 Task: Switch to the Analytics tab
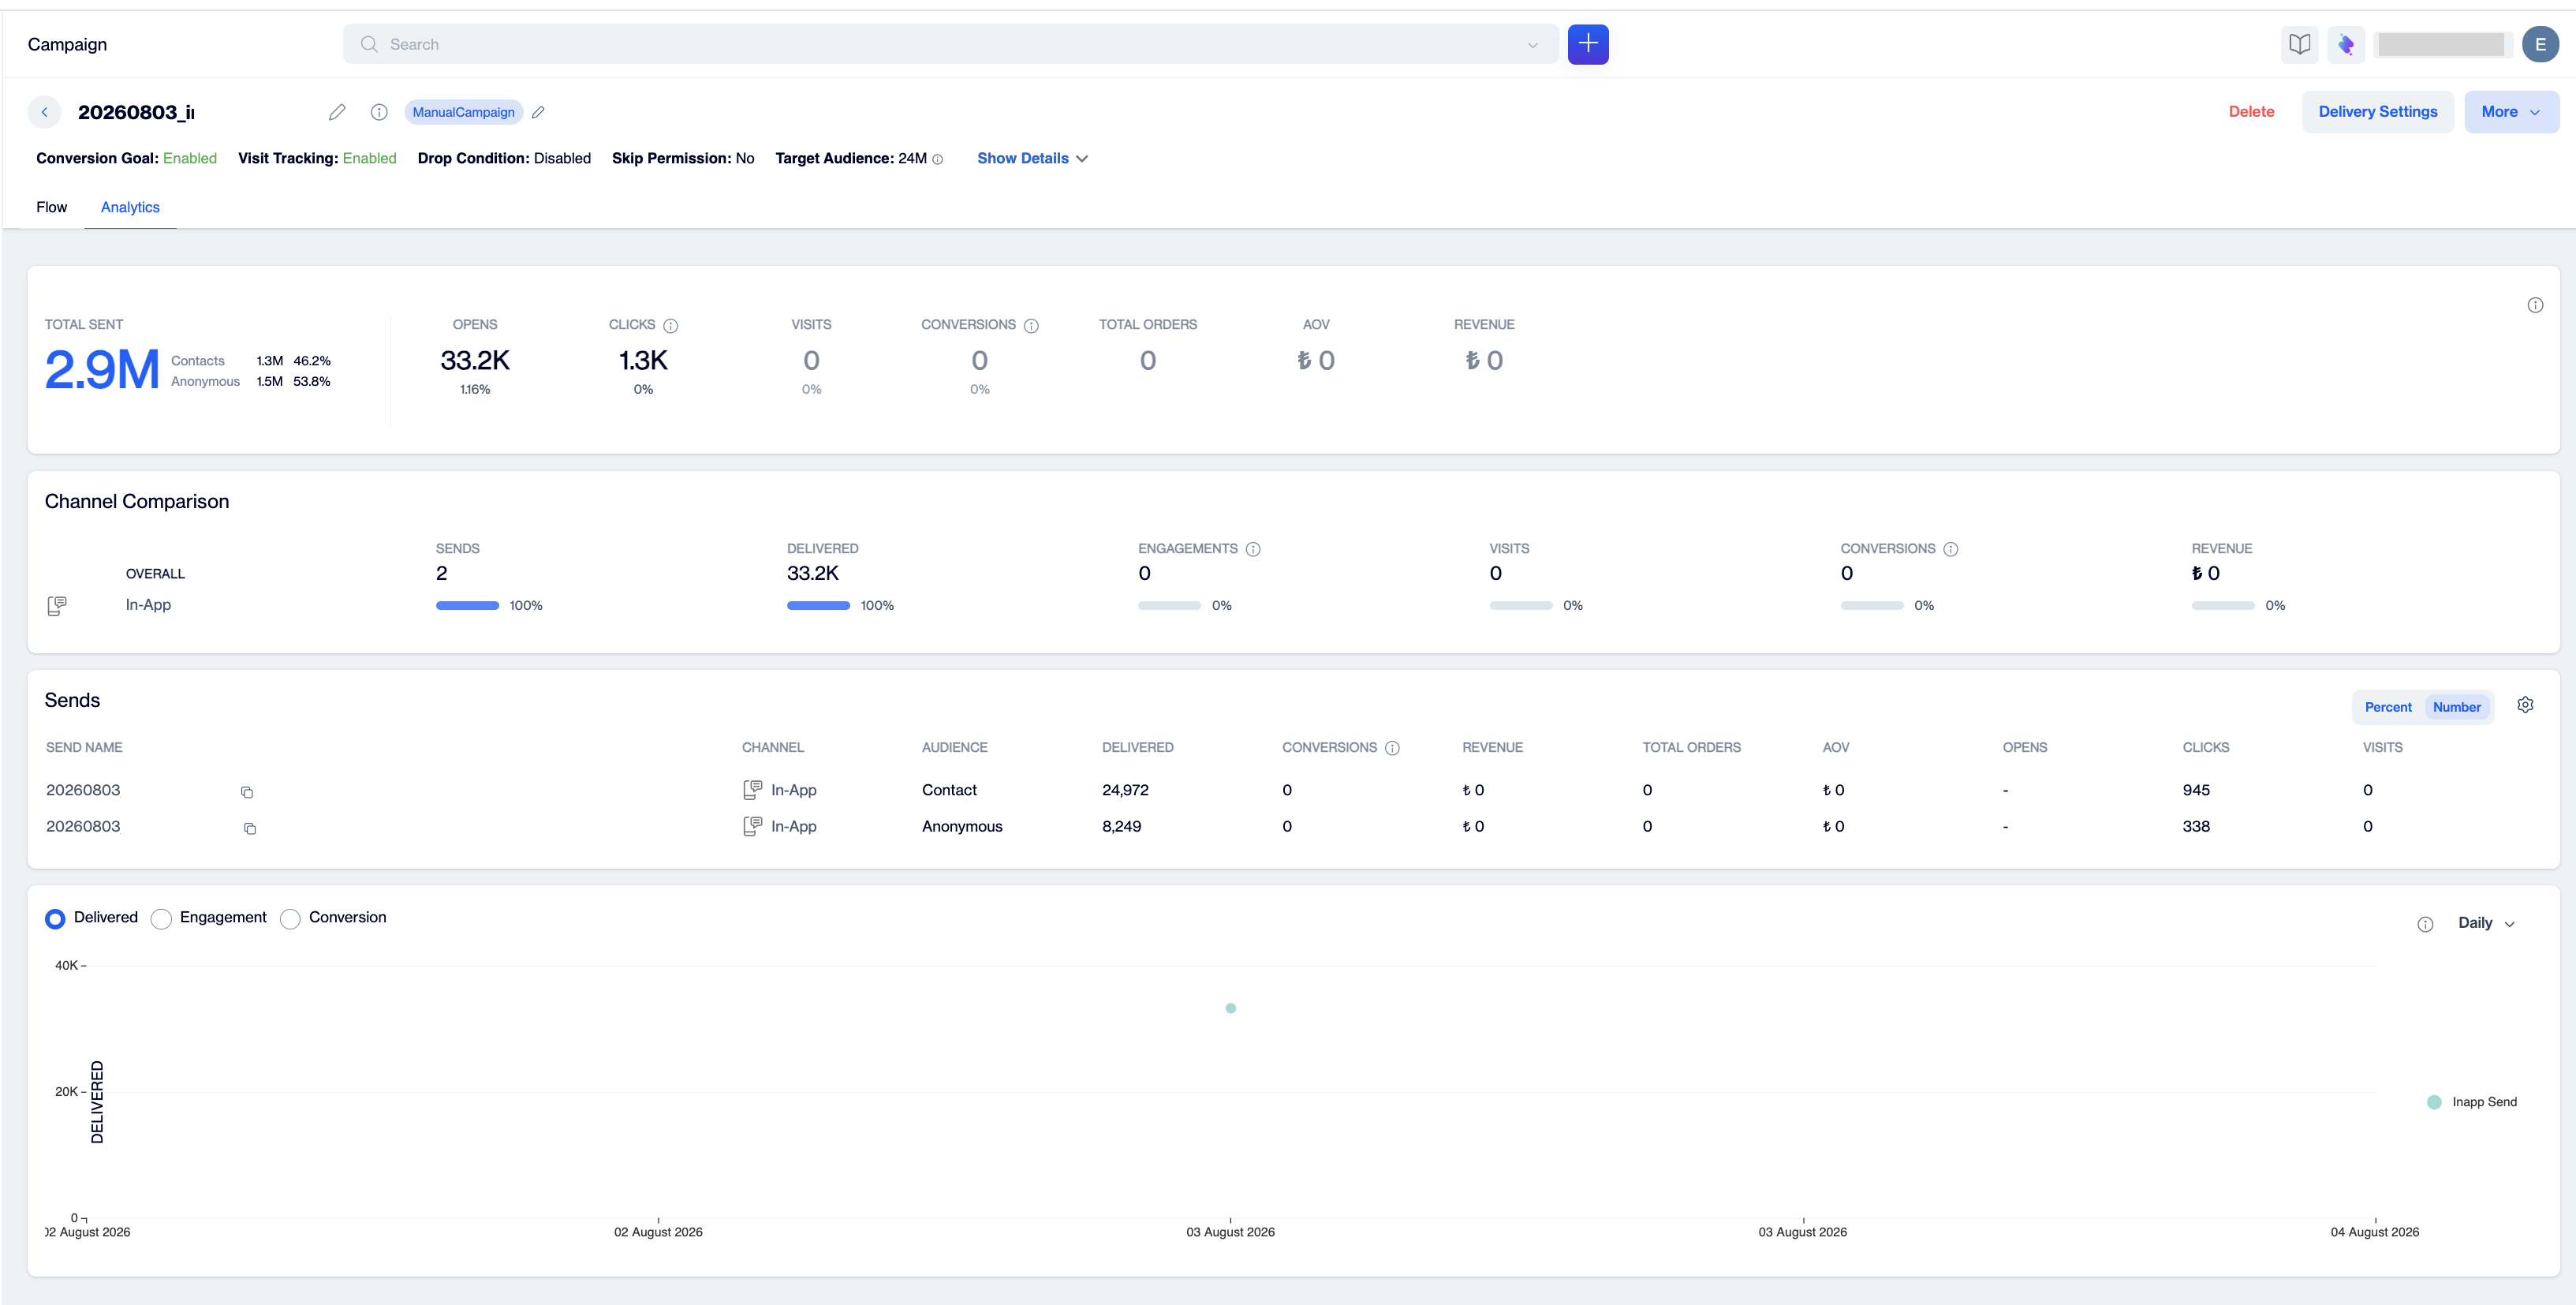coord(130,207)
